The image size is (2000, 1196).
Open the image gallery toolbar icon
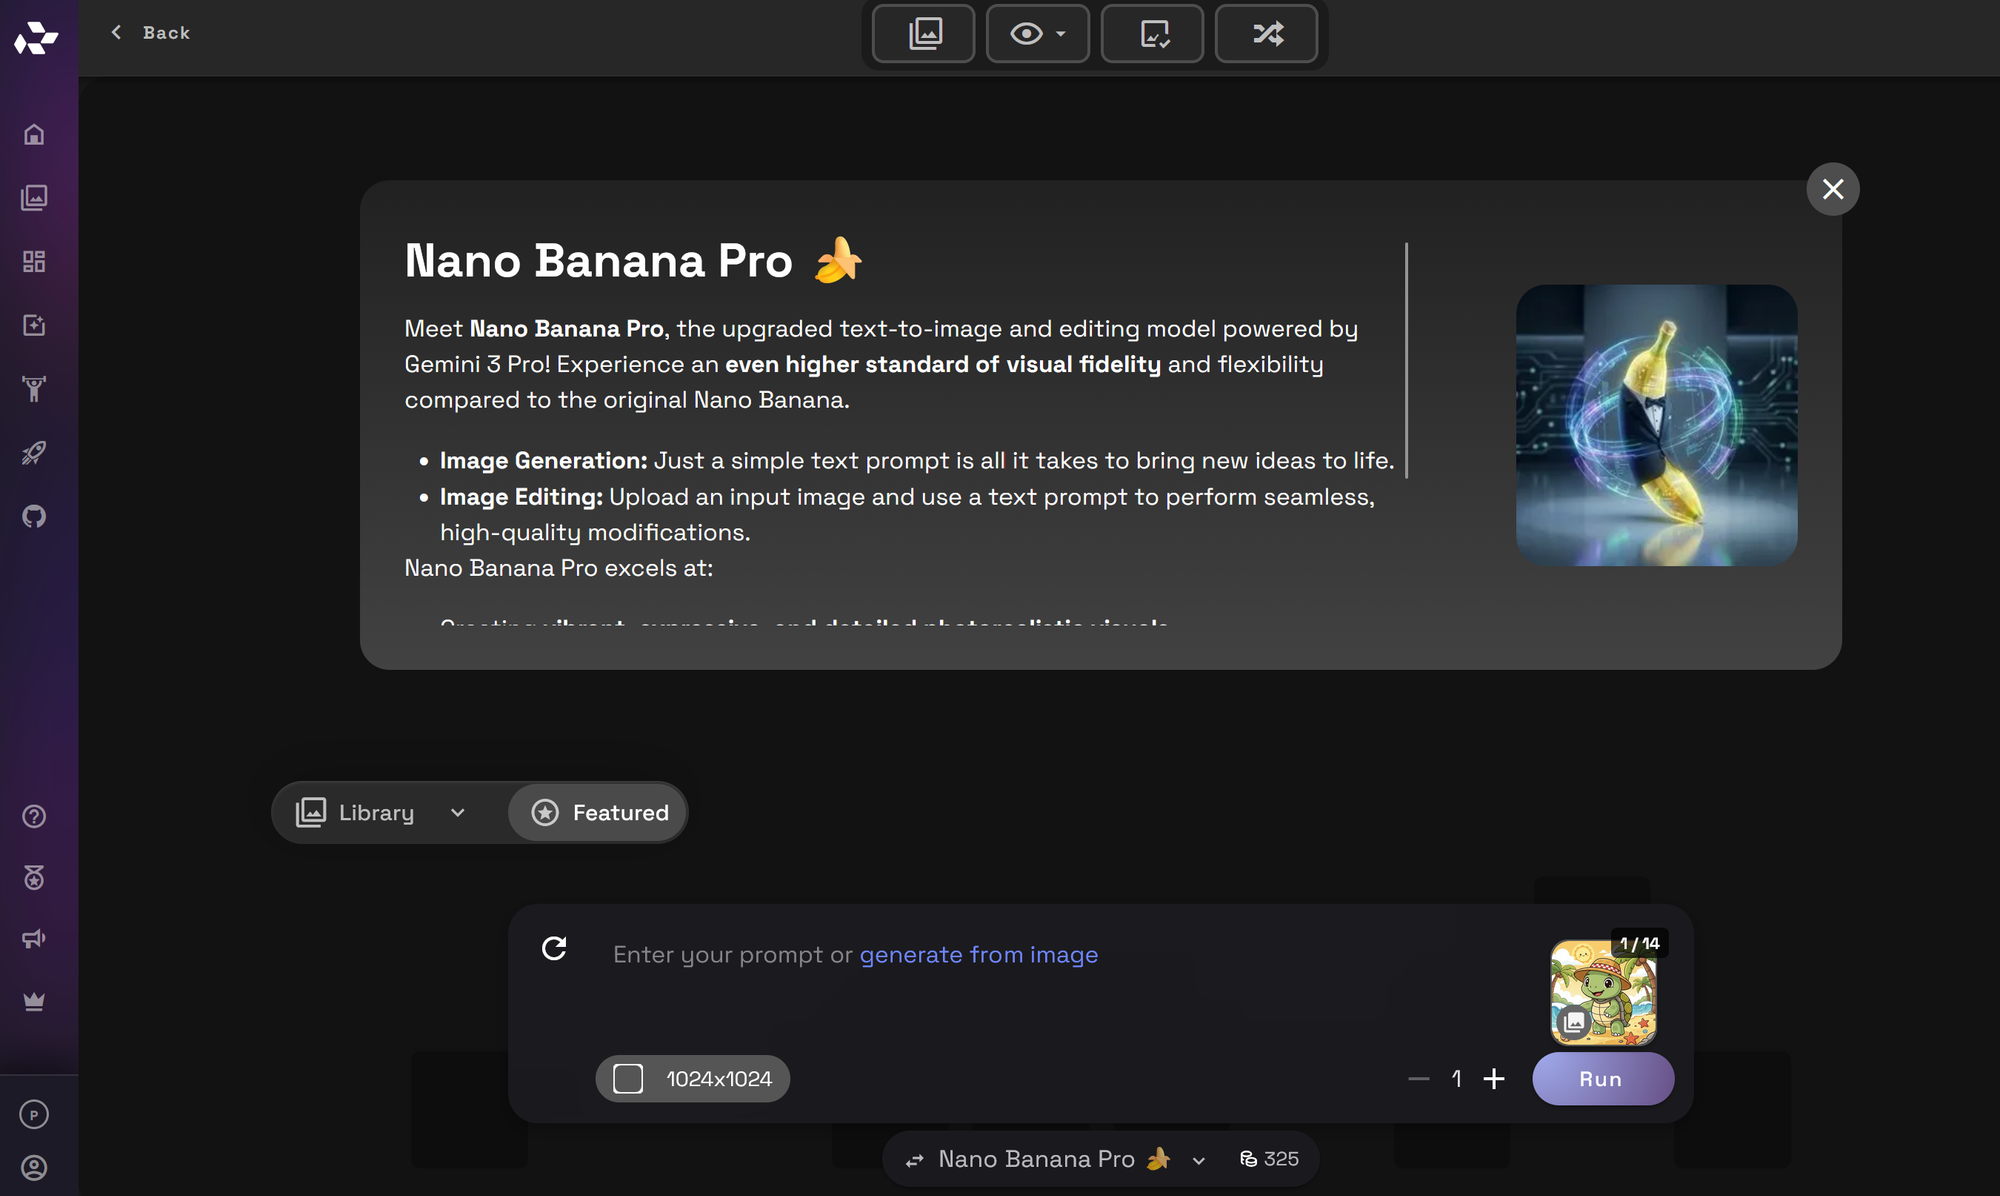click(924, 34)
